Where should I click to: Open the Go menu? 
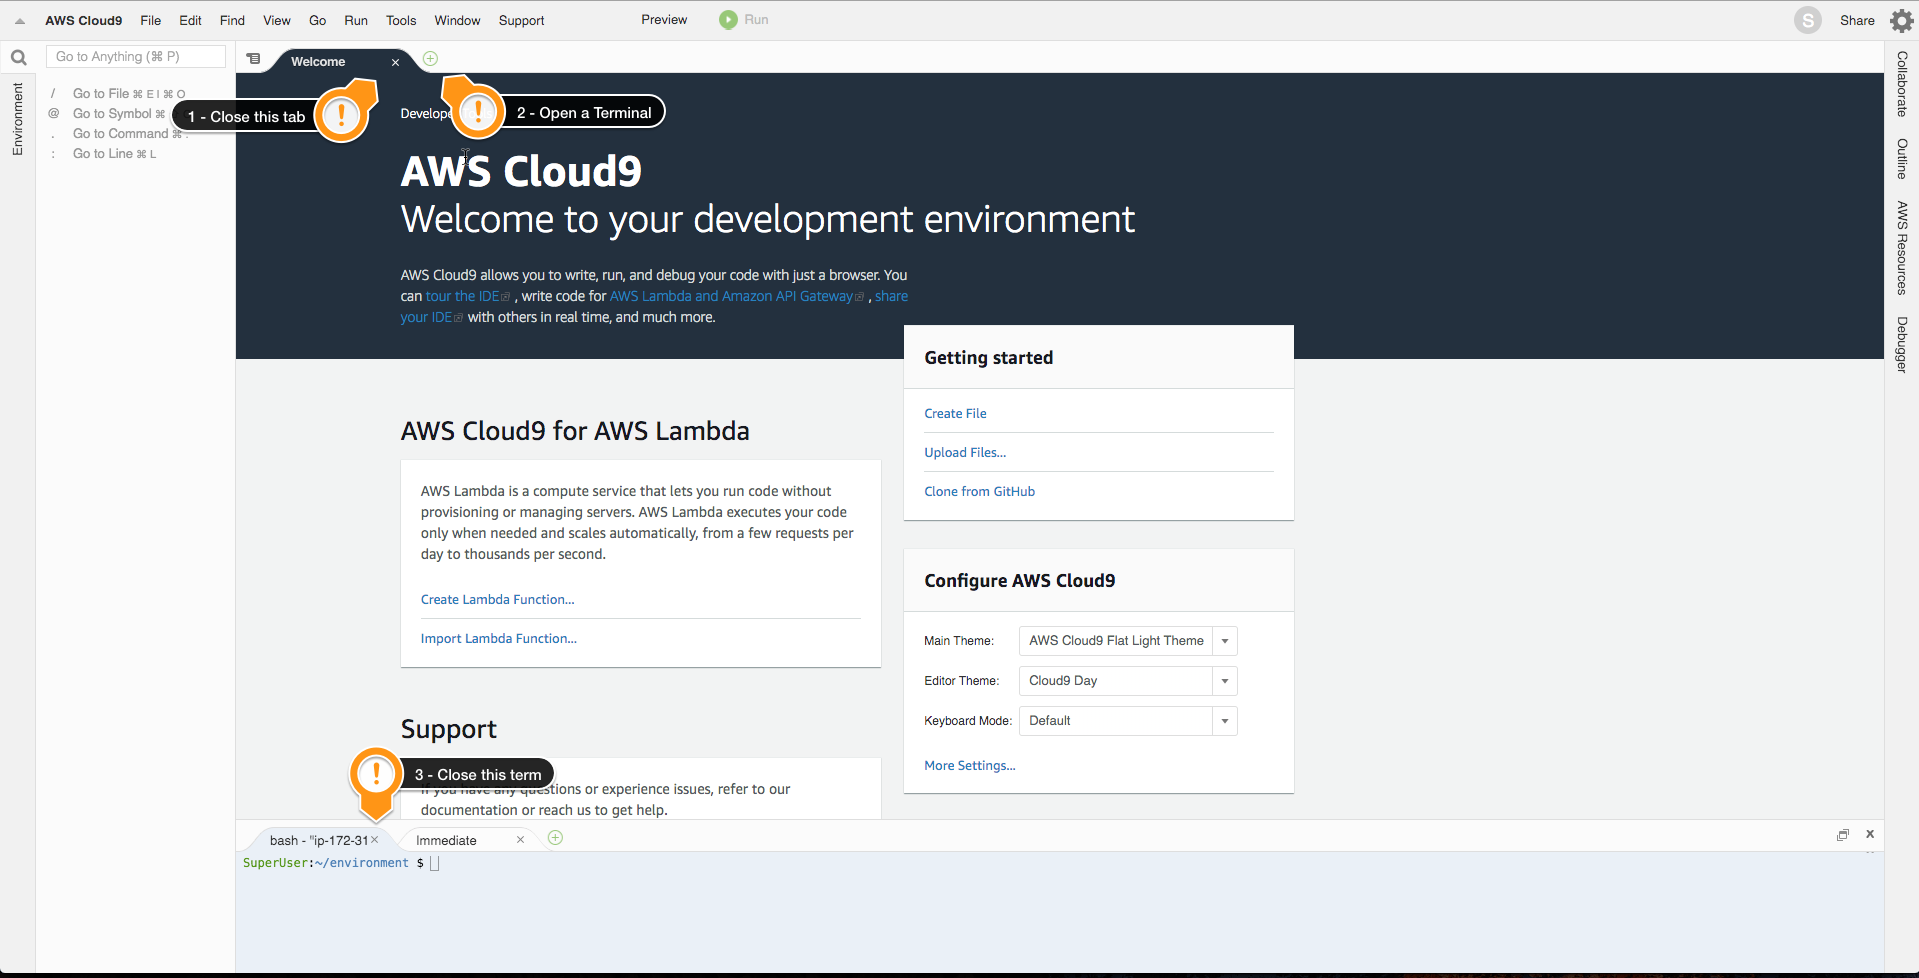coord(318,20)
